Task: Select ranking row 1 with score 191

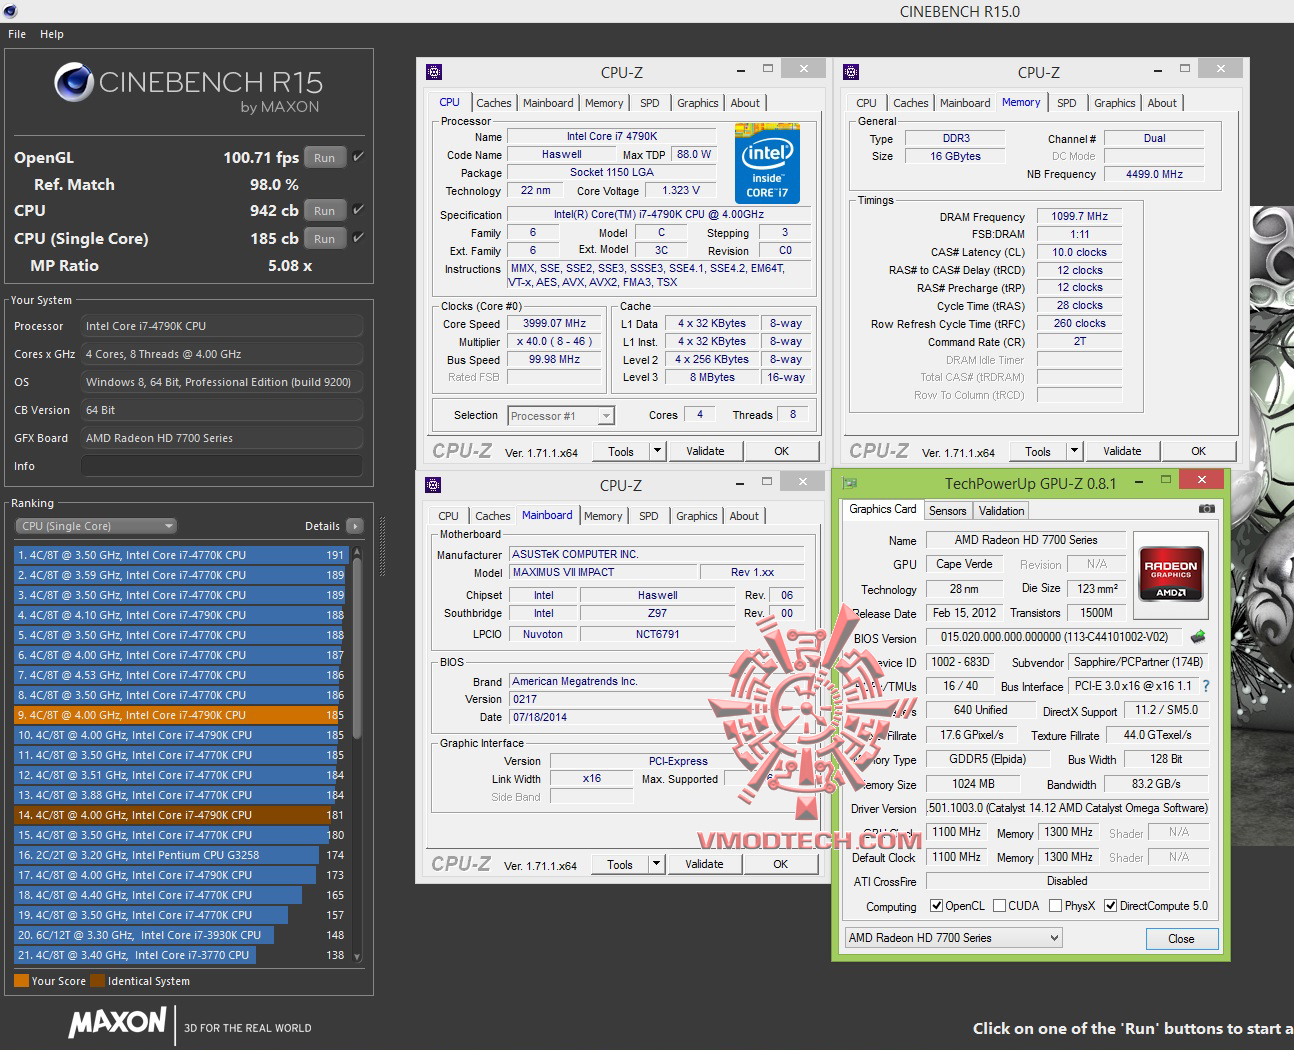Action: point(180,555)
